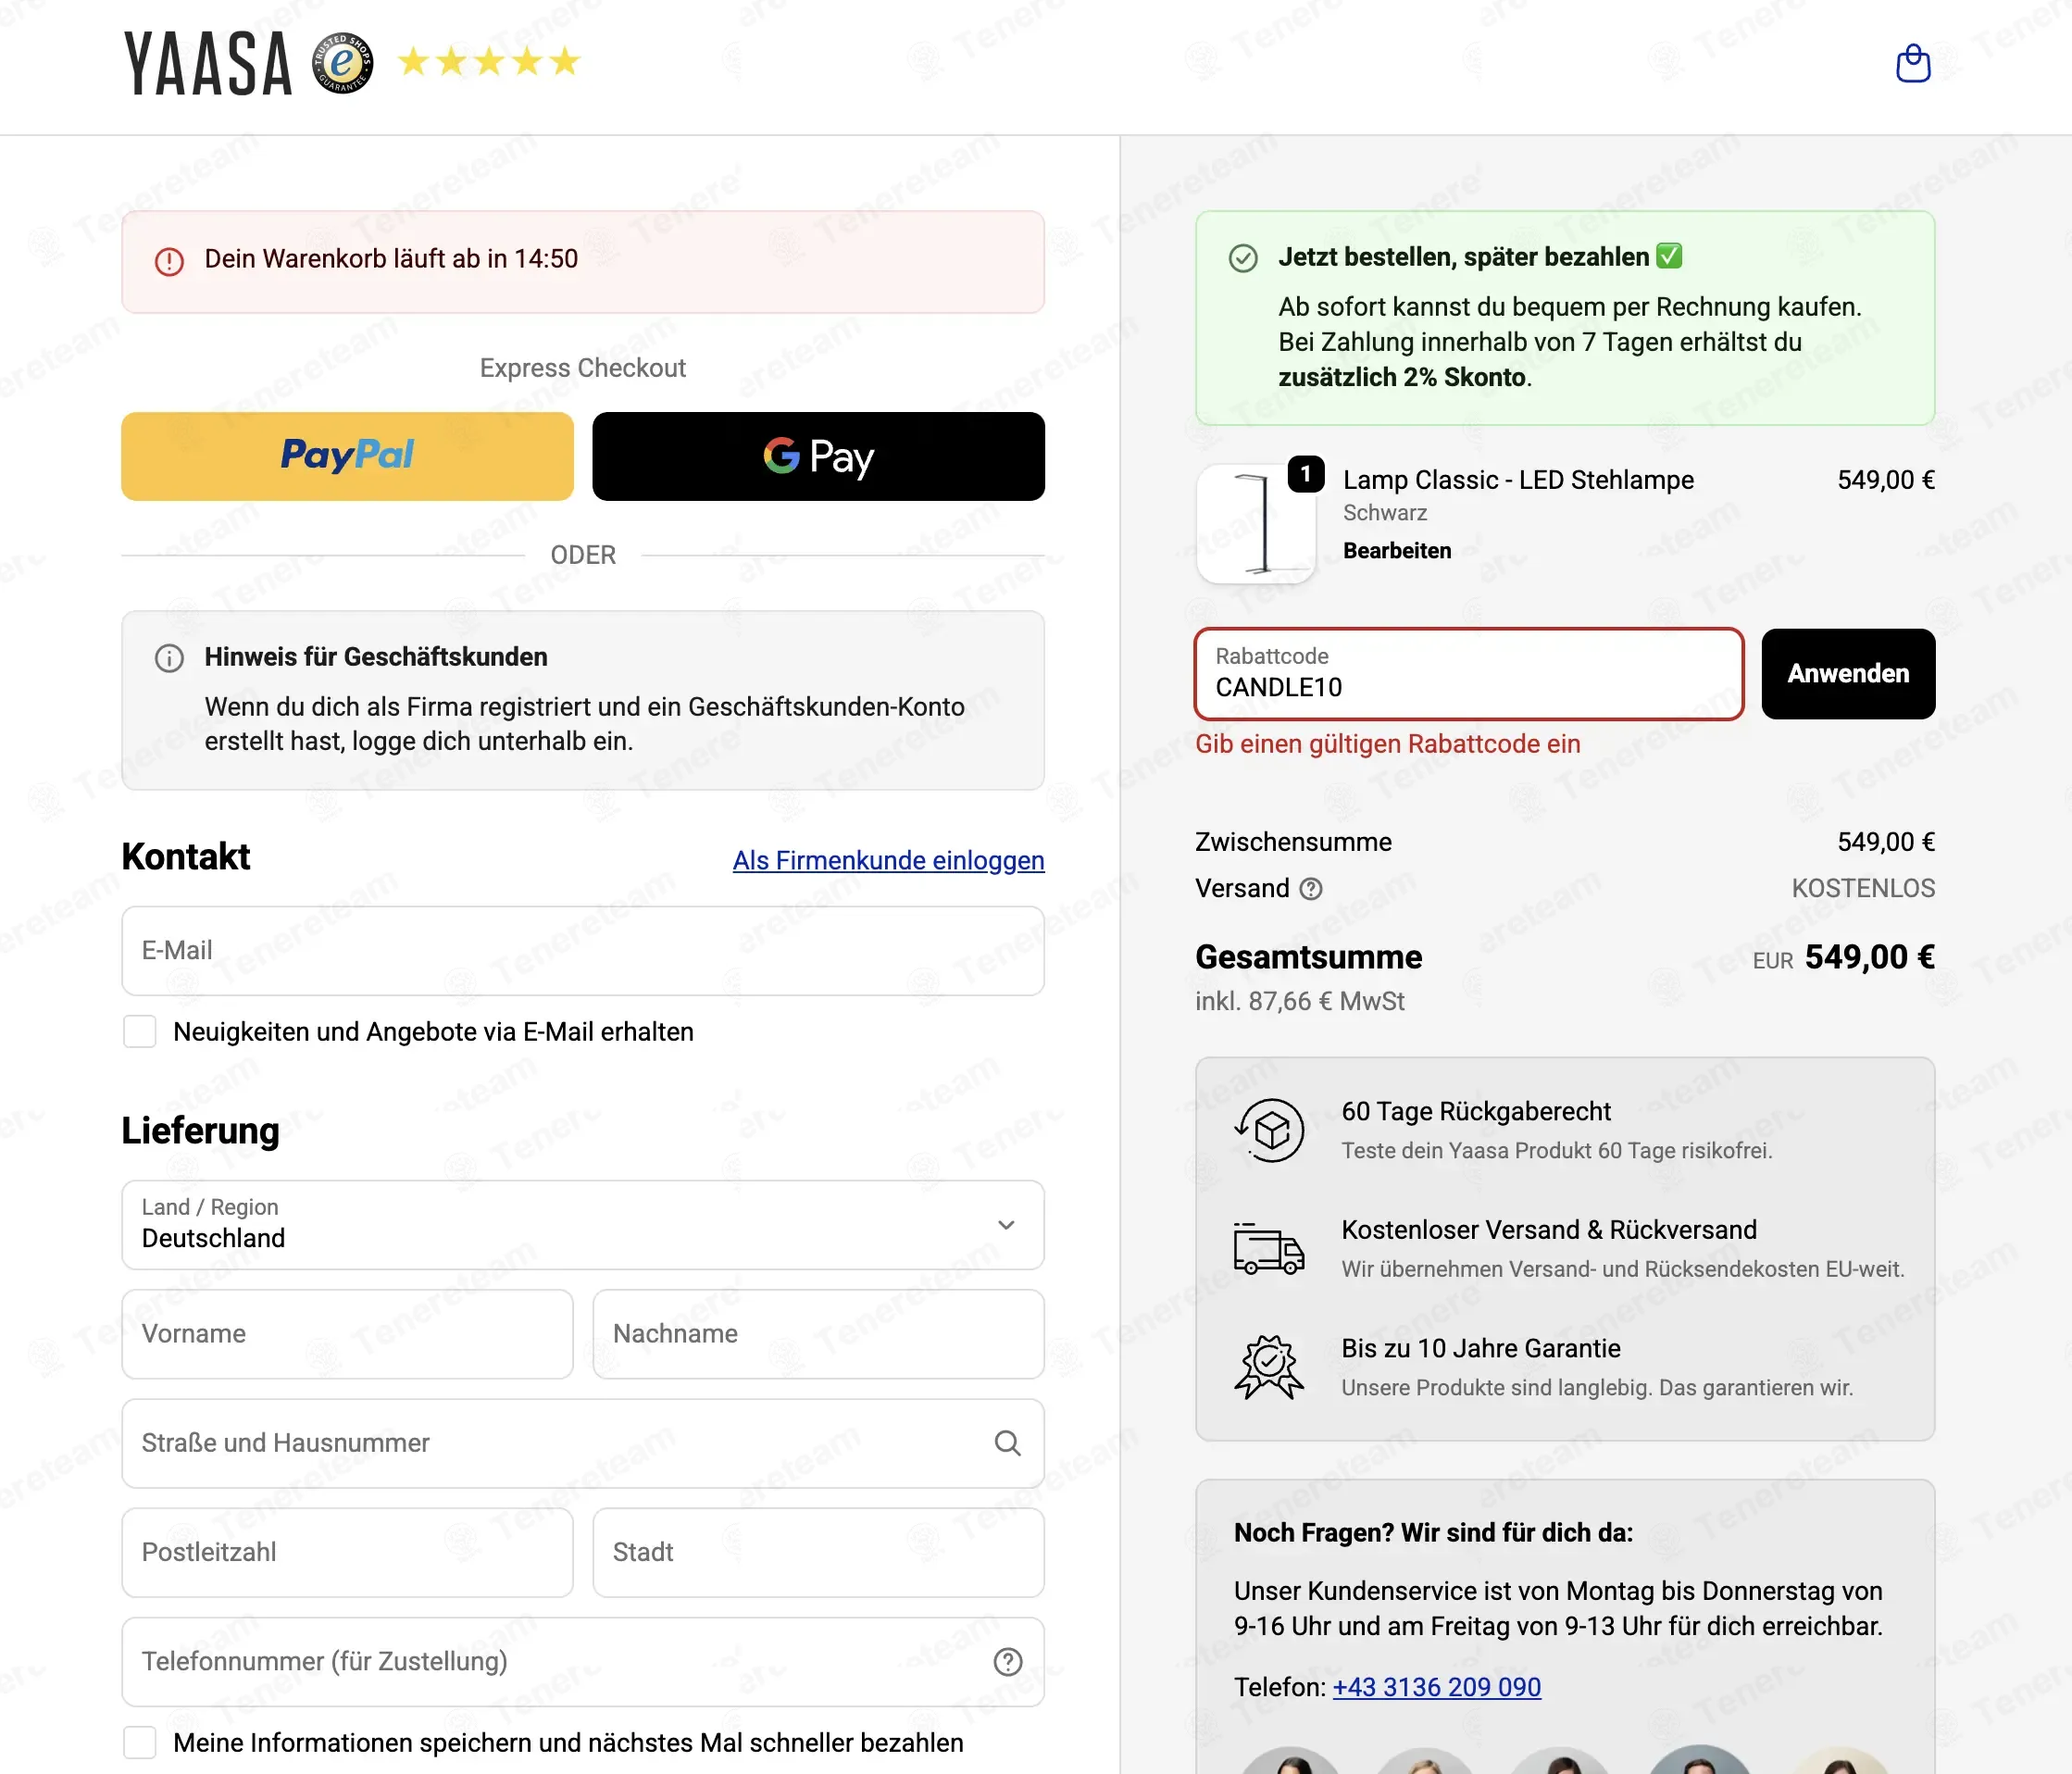This screenshot has height=1774, width=2072.
Task: Click the info icon beside Hinweis für Geschäftskunden
Action: [x=169, y=658]
